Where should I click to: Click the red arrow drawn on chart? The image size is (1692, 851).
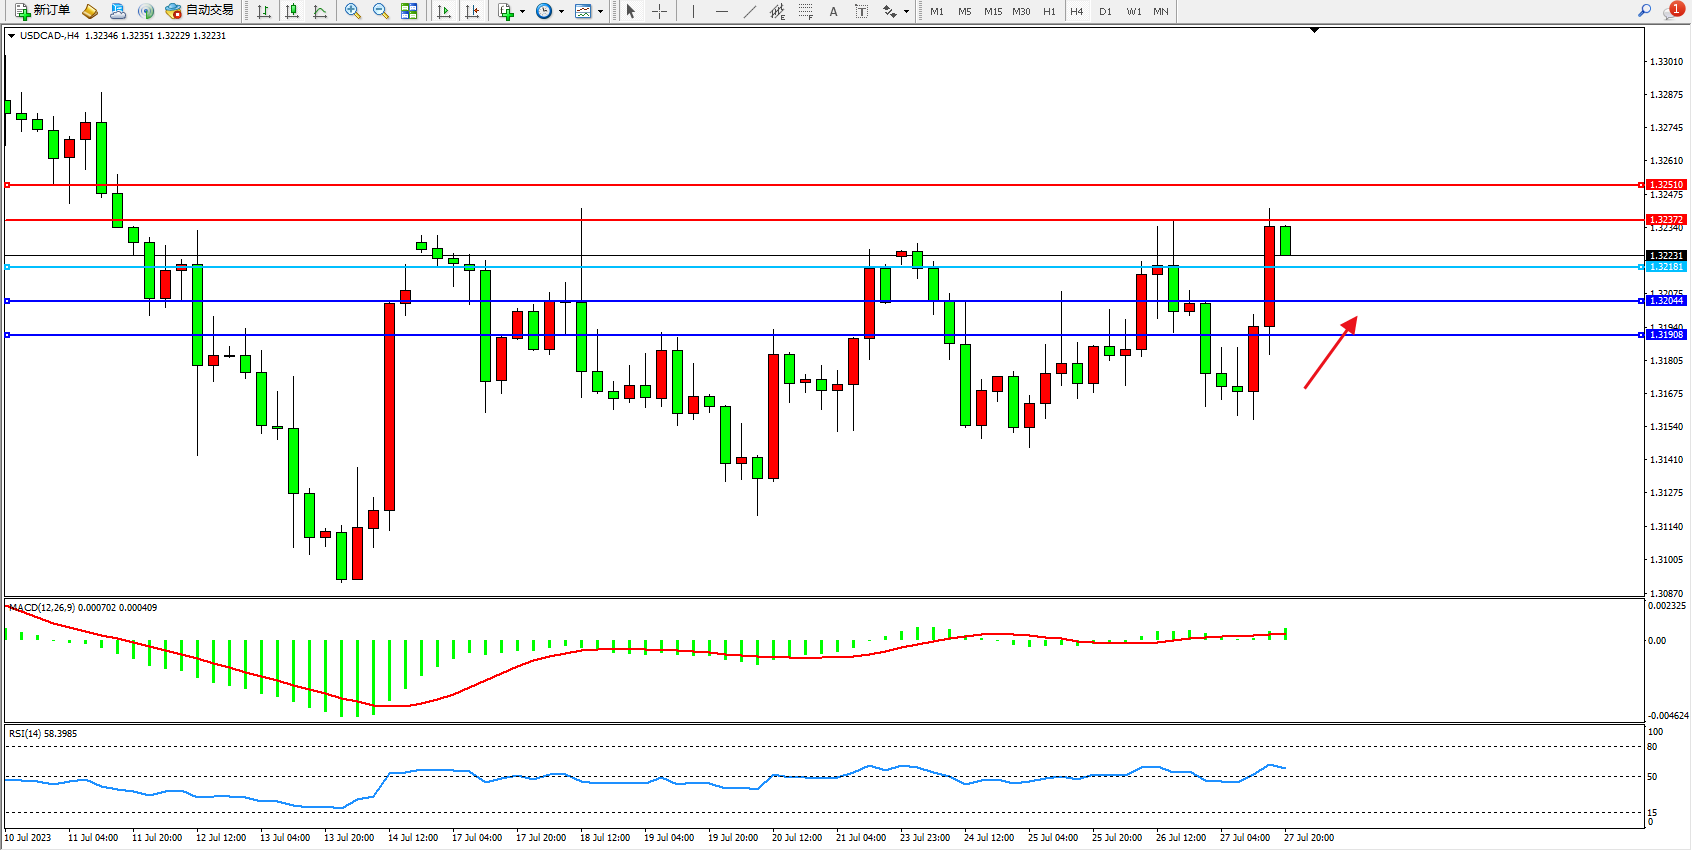(x=1330, y=353)
